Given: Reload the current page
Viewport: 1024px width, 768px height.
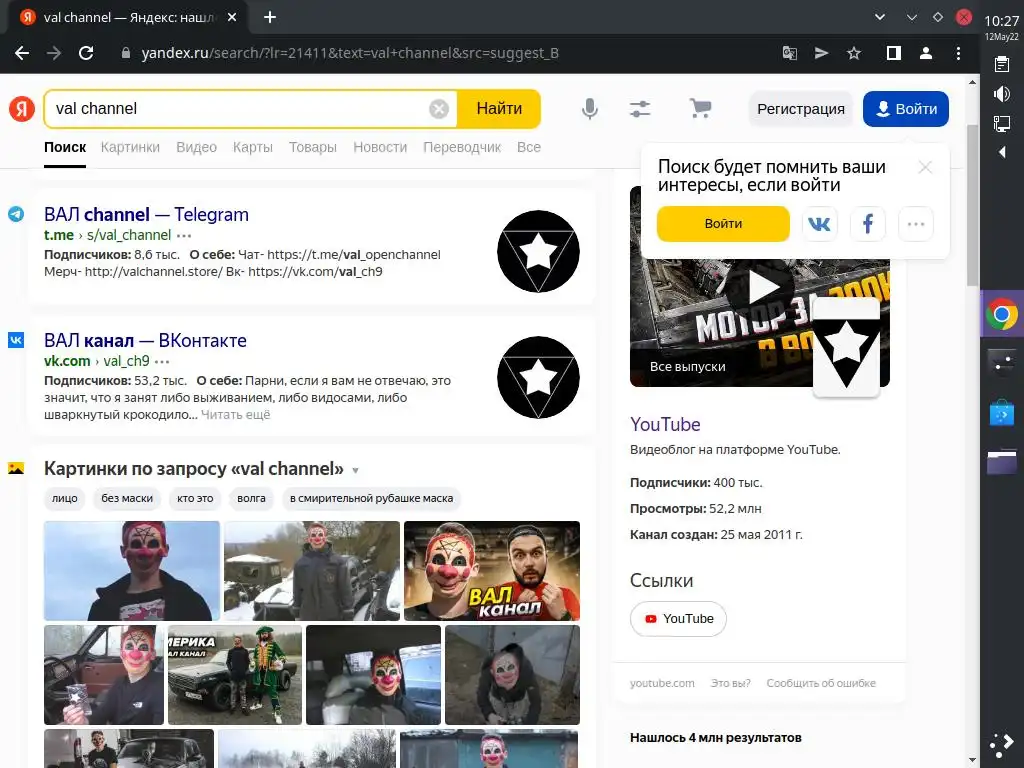Looking at the screenshot, I should coord(86,54).
